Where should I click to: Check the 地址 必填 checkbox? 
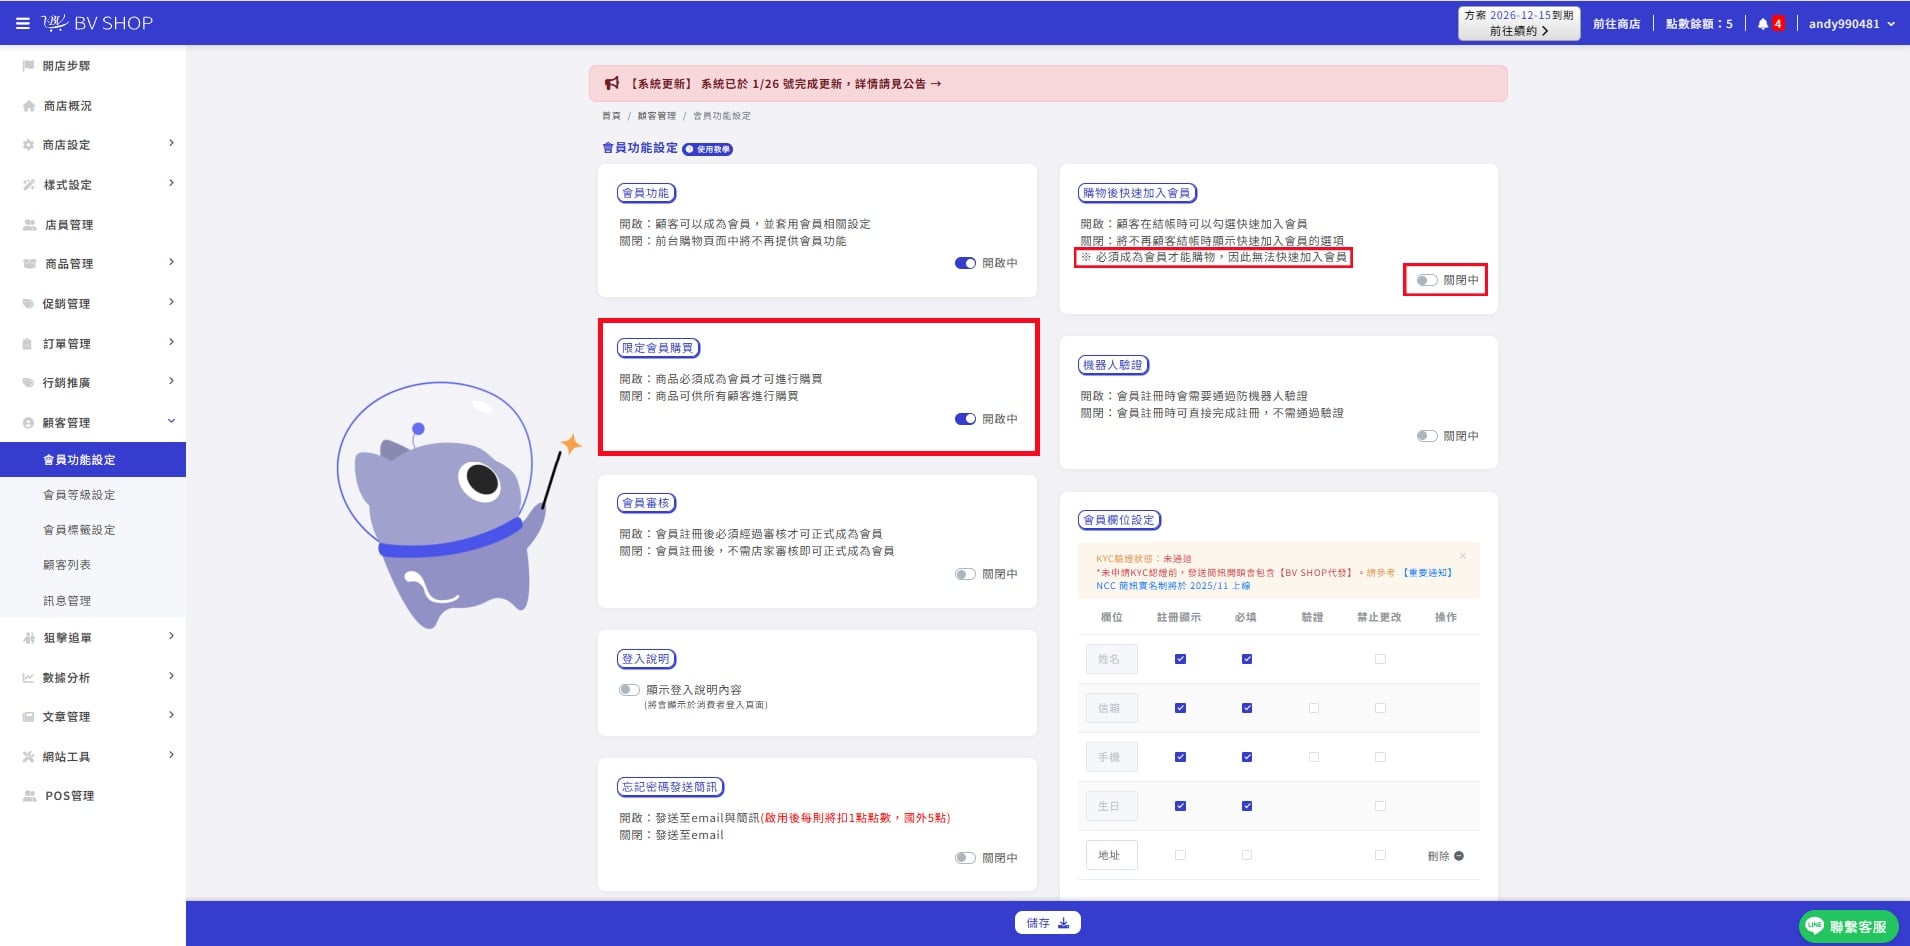pyautogui.click(x=1246, y=855)
